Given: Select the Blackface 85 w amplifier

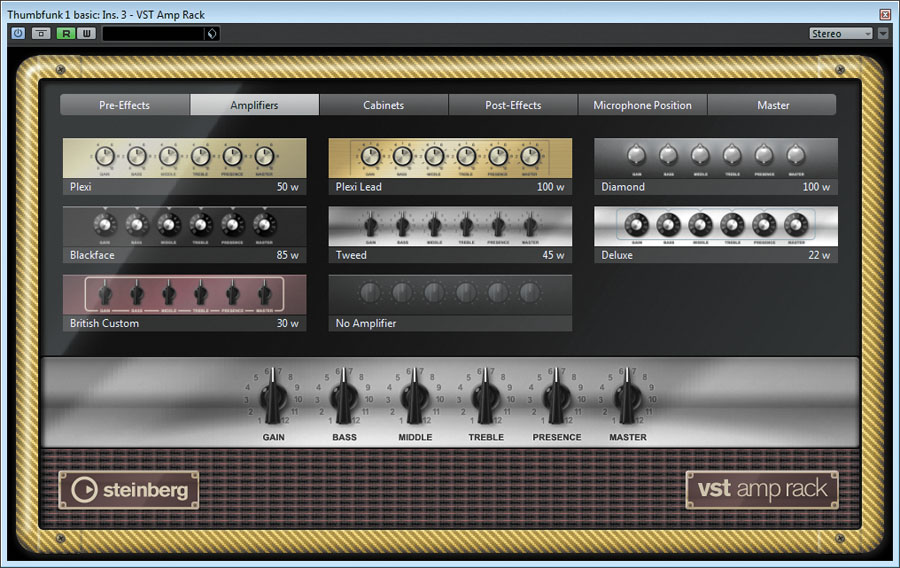Looking at the screenshot, I should point(184,234).
